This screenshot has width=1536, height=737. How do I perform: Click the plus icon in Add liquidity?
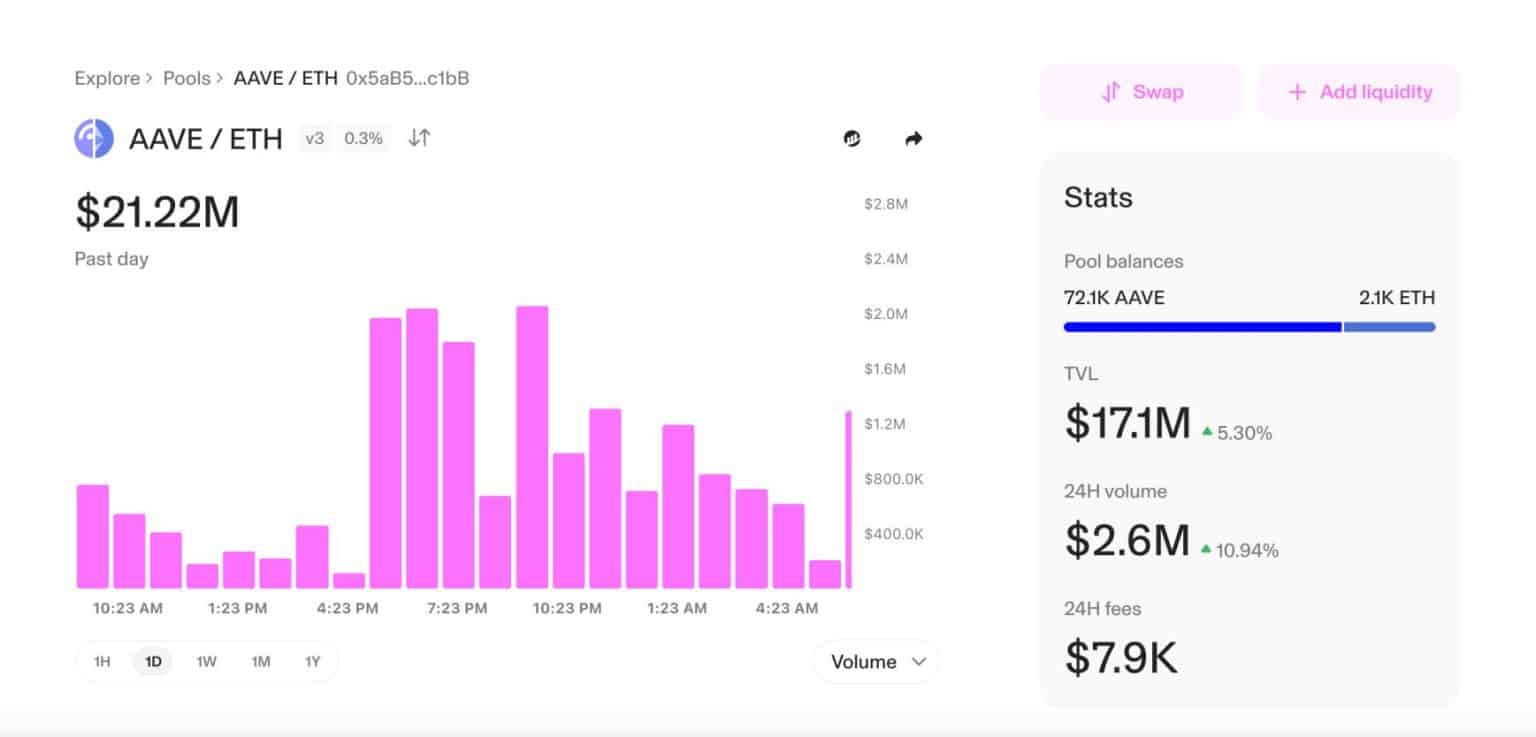[x=1297, y=92]
